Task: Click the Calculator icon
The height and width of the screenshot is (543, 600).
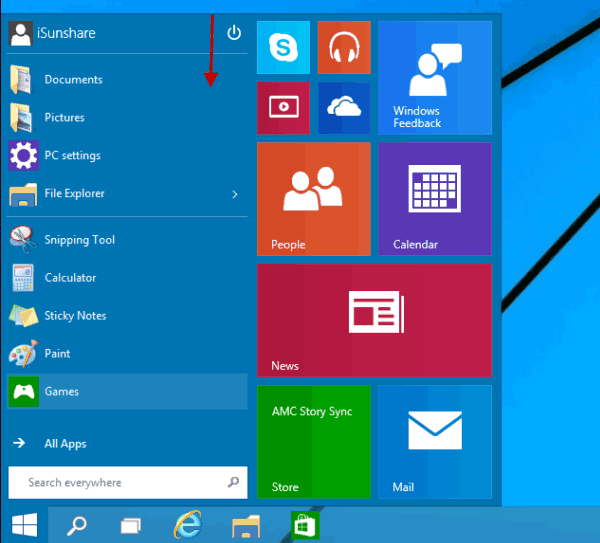Action: click(23, 278)
